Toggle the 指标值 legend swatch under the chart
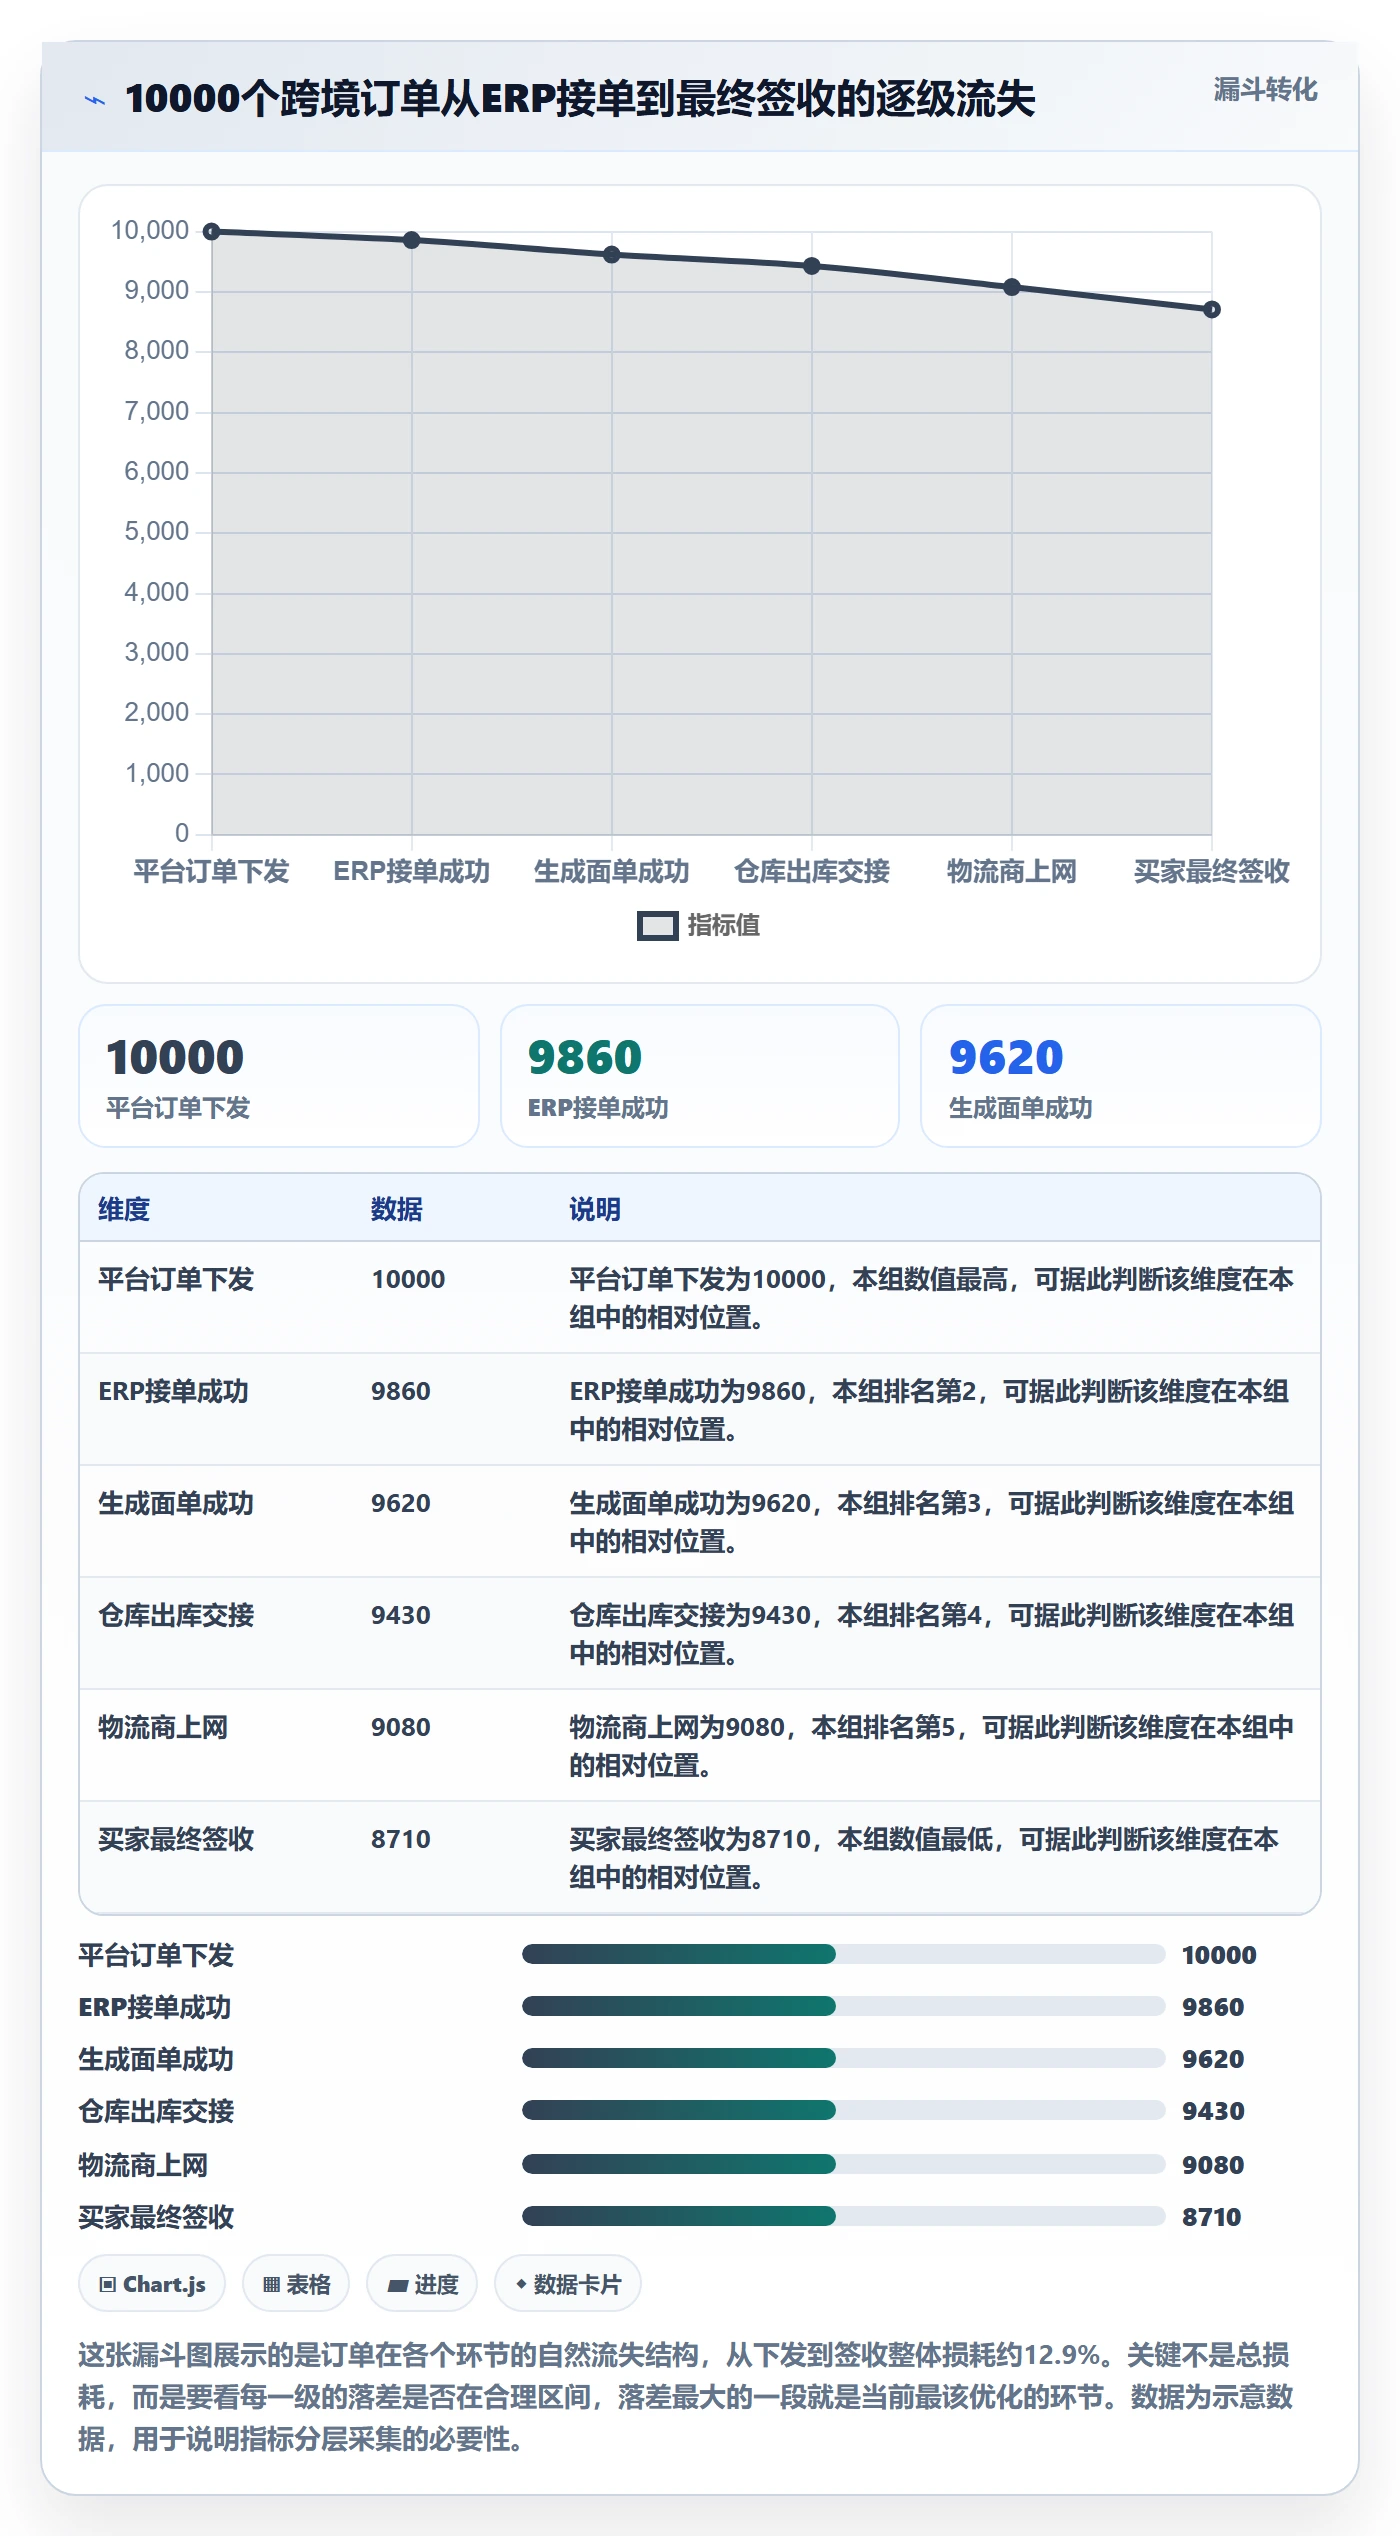This screenshot has width=1400, height=2536. 658,926
